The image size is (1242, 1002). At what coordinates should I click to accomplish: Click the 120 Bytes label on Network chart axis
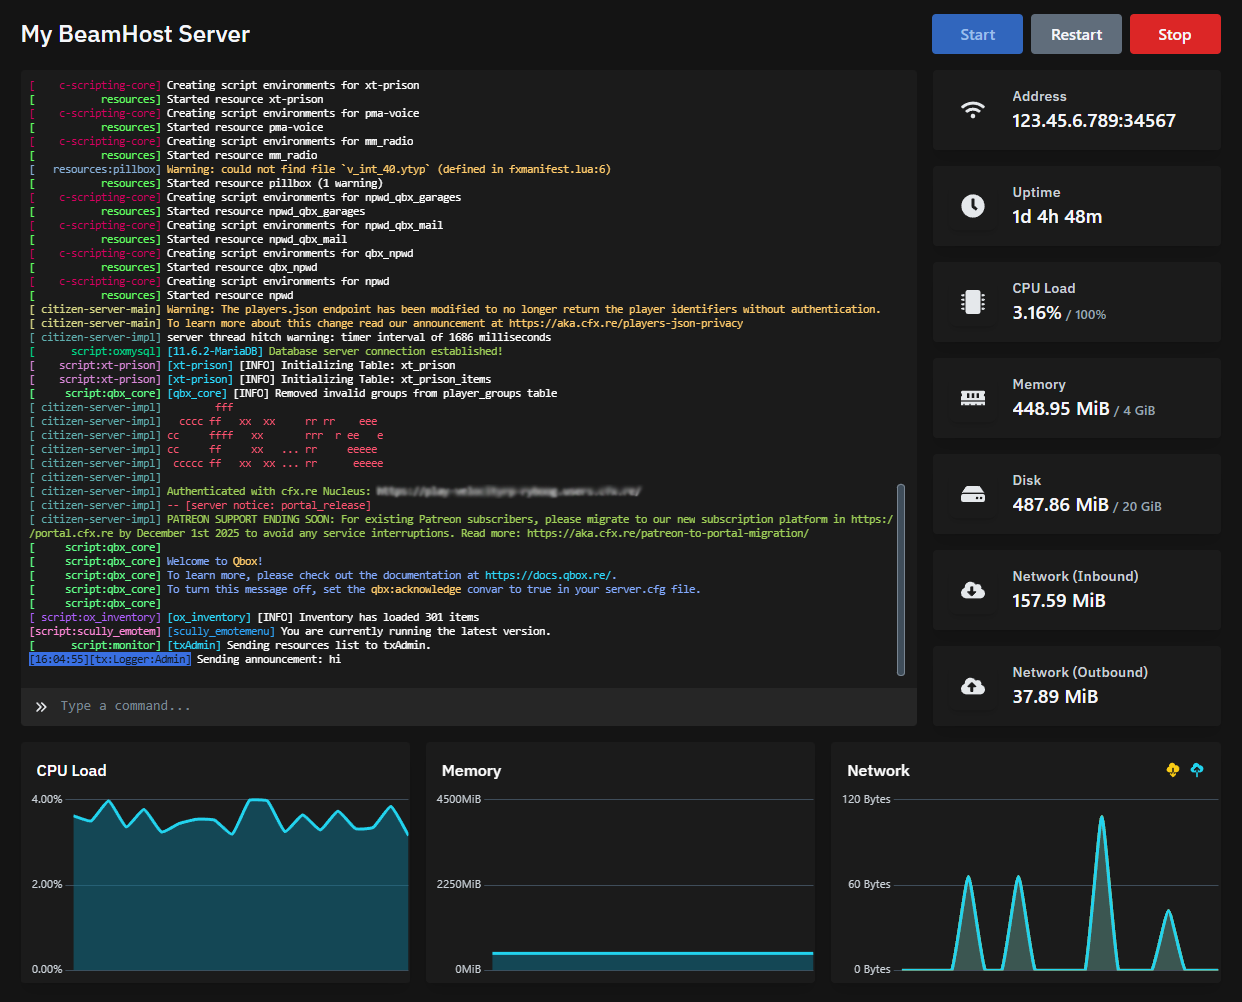(x=866, y=799)
